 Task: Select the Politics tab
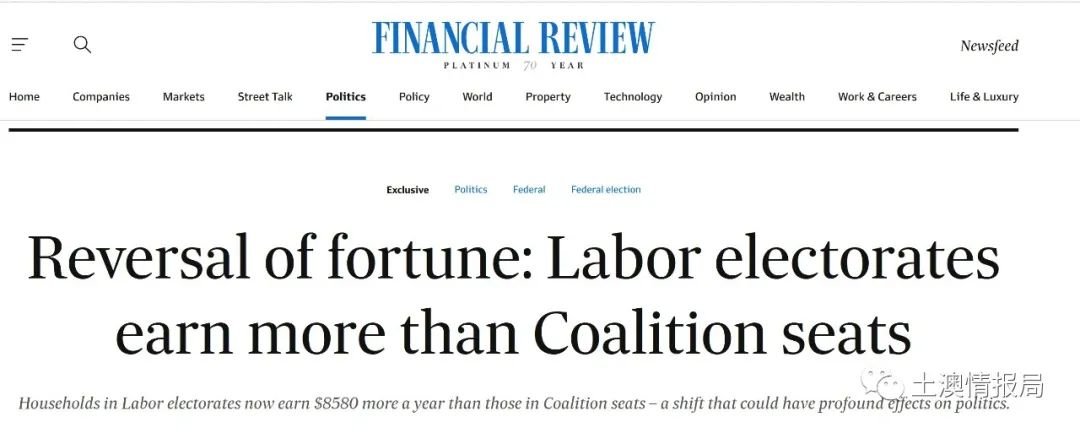[346, 97]
